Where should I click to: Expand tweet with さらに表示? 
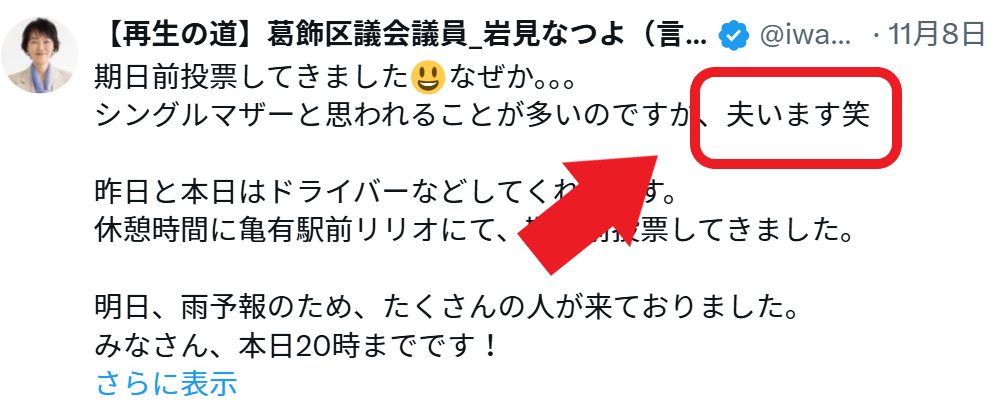point(166,383)
